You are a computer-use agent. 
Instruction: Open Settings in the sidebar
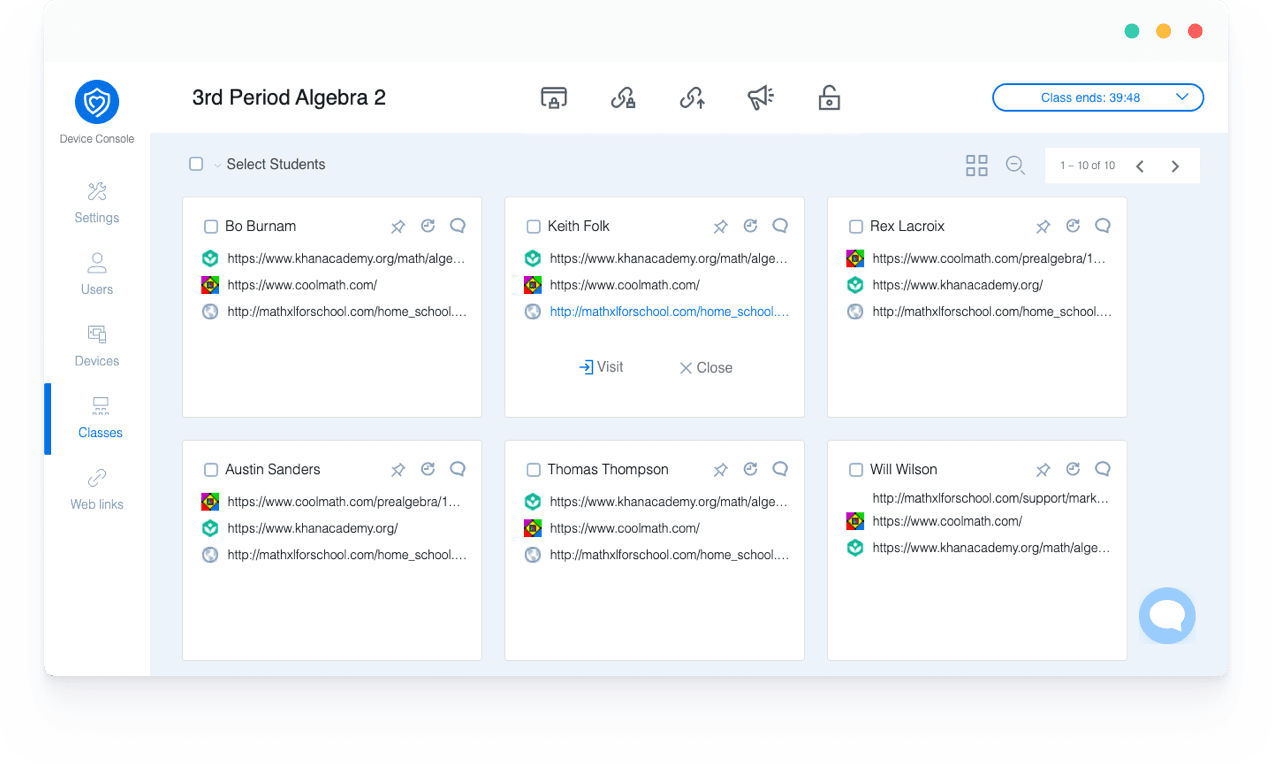[97, 203]
